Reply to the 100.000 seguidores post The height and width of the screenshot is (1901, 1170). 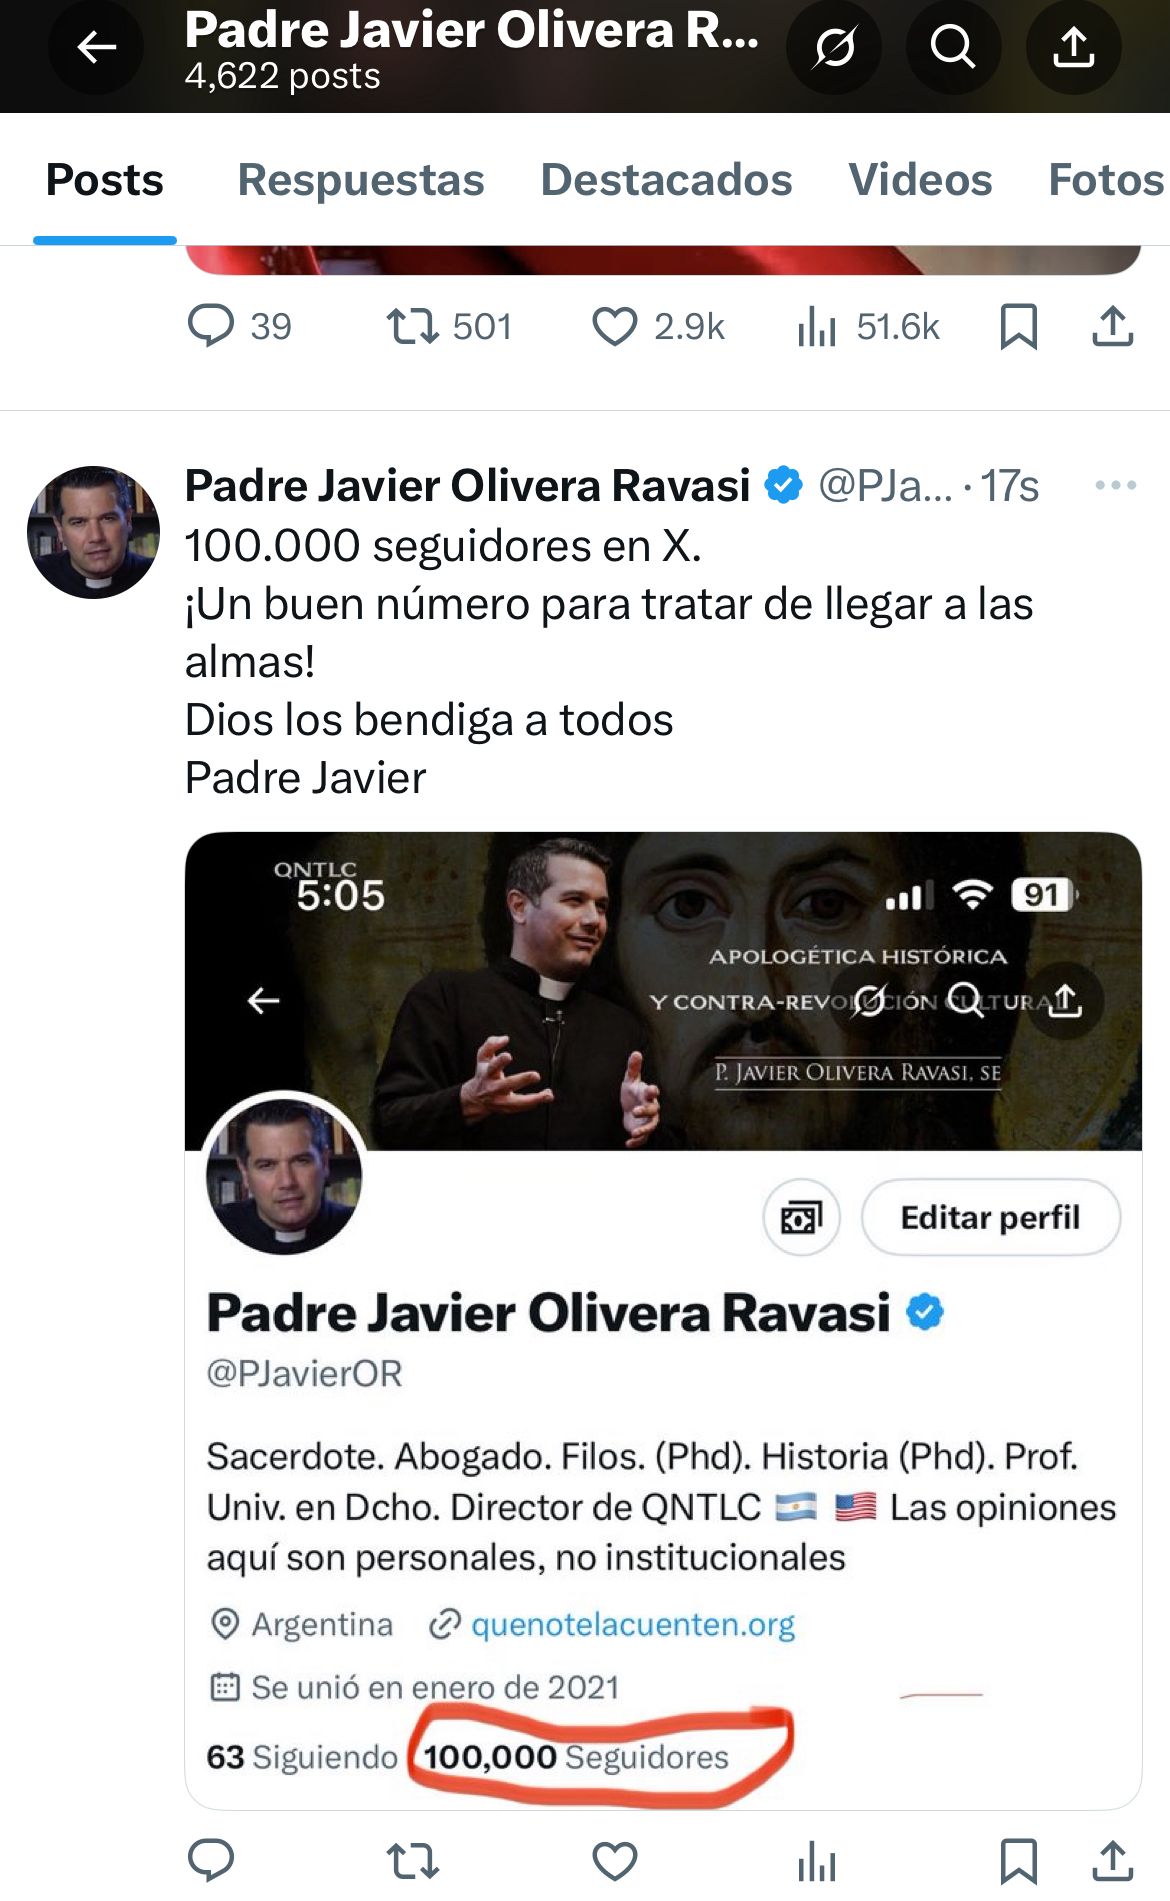211,1860
